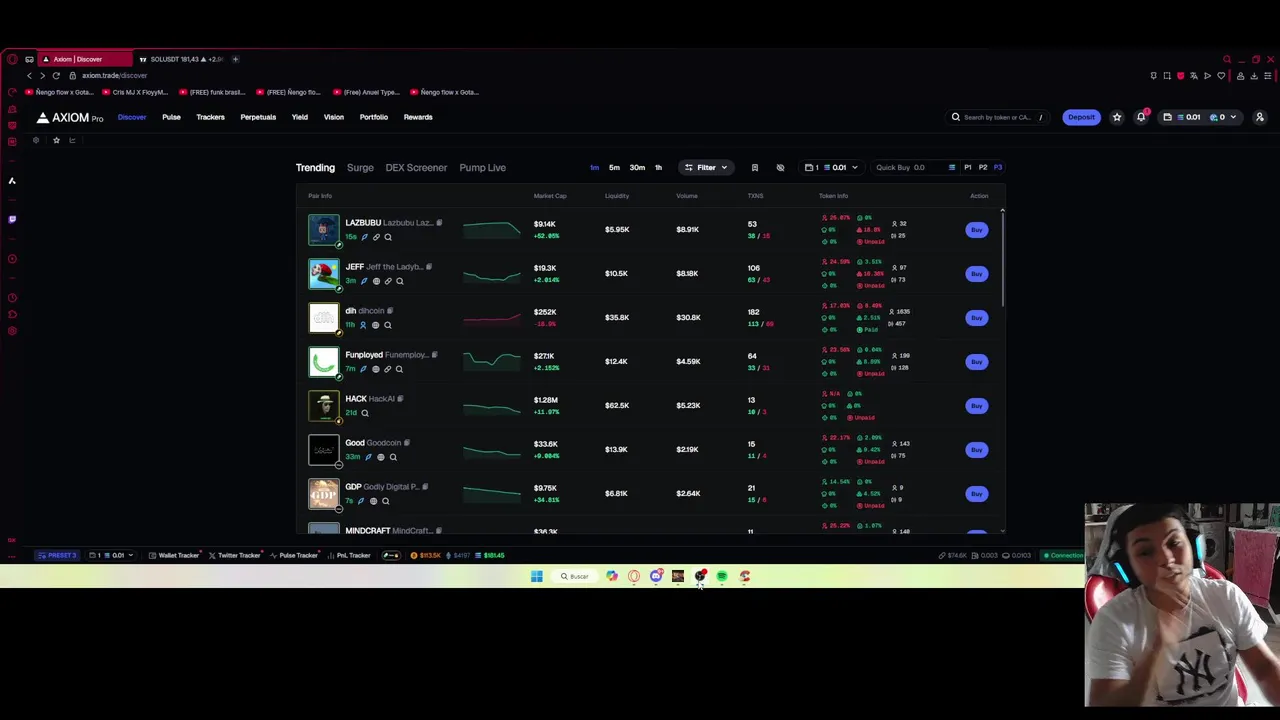Click the browser reload icon

(x=56, y=75)
